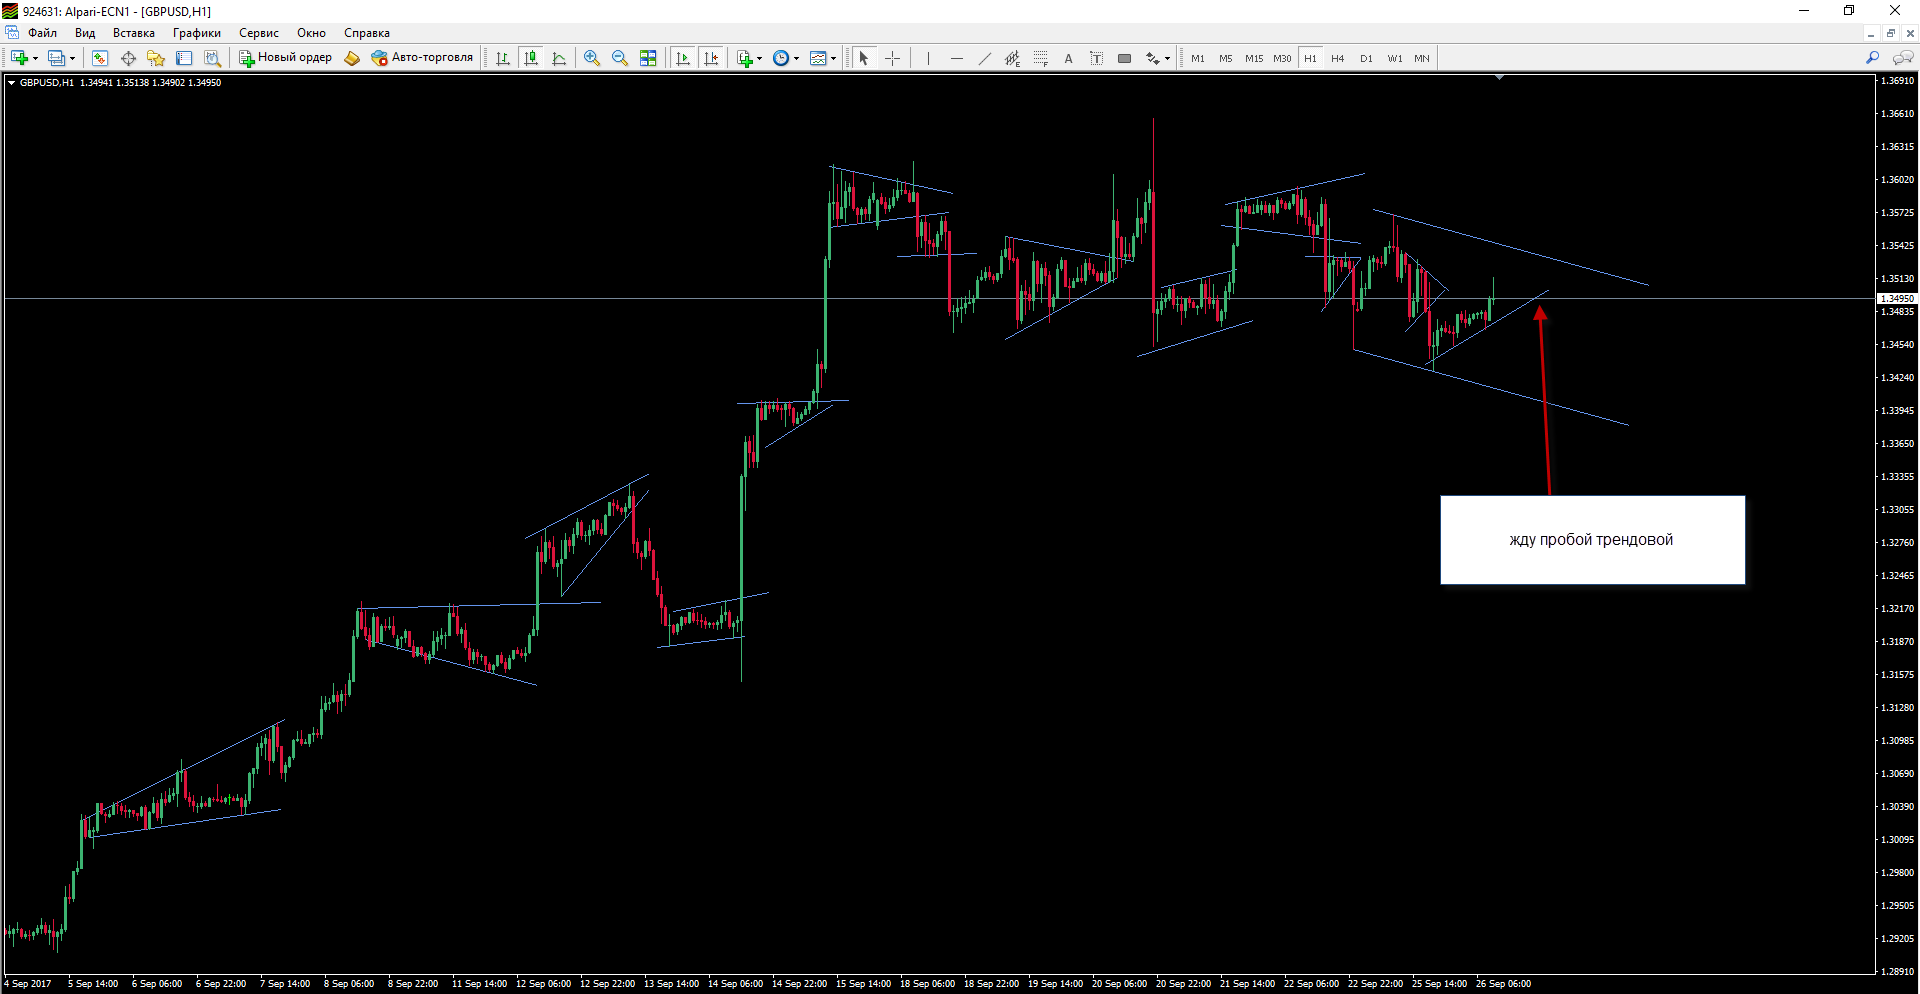This screenshot has height=994, width=1920.
Task: Open the new chart icon
Action: point(19,58)
